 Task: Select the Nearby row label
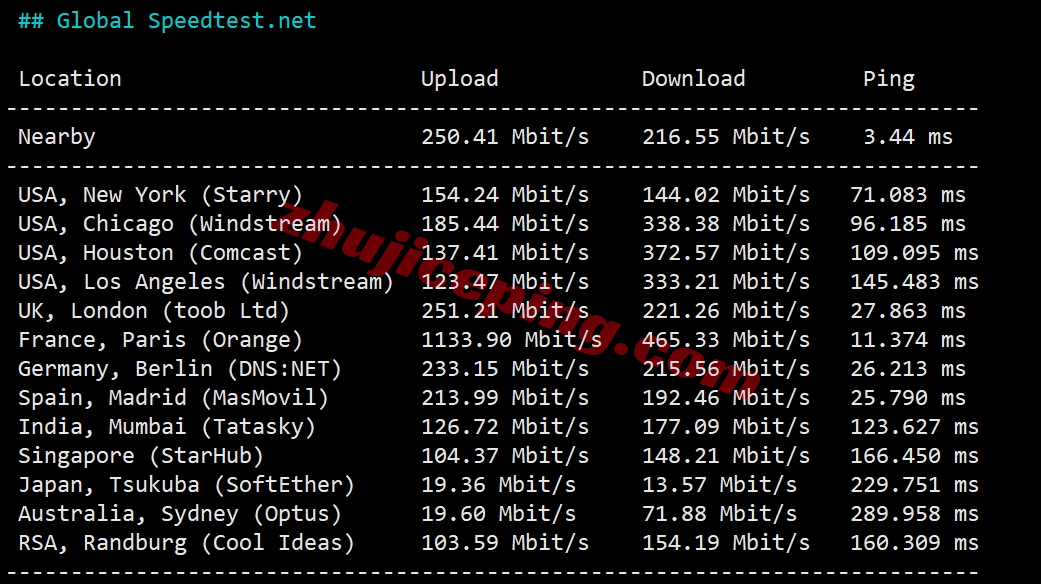point(56,137)
